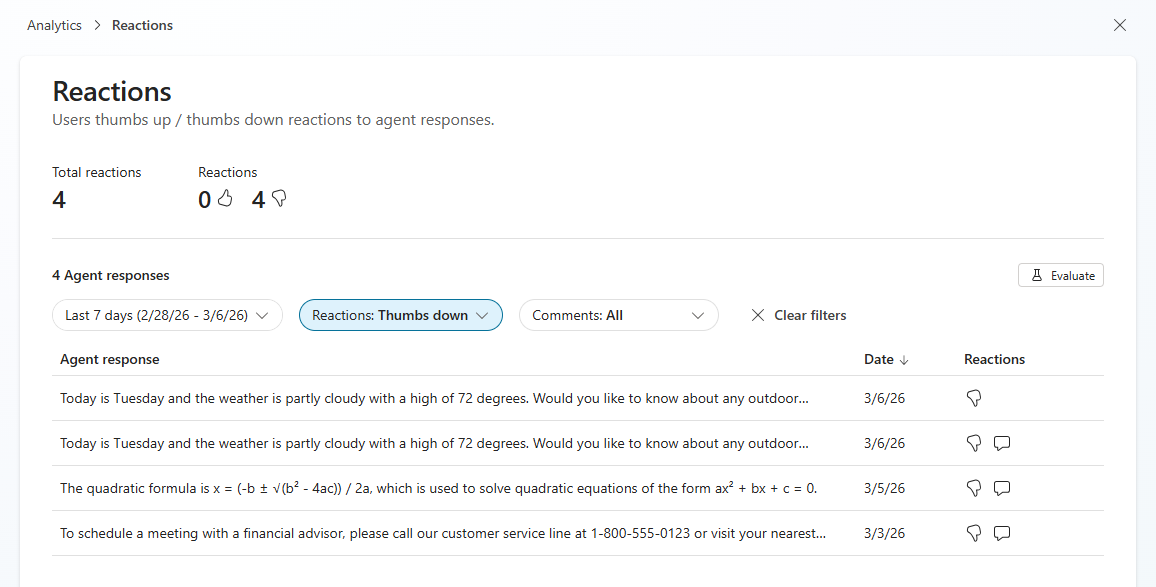Go to Analytics in the breadcrumb
Viewport: 1156px width, 587px height.
[54, 25]
